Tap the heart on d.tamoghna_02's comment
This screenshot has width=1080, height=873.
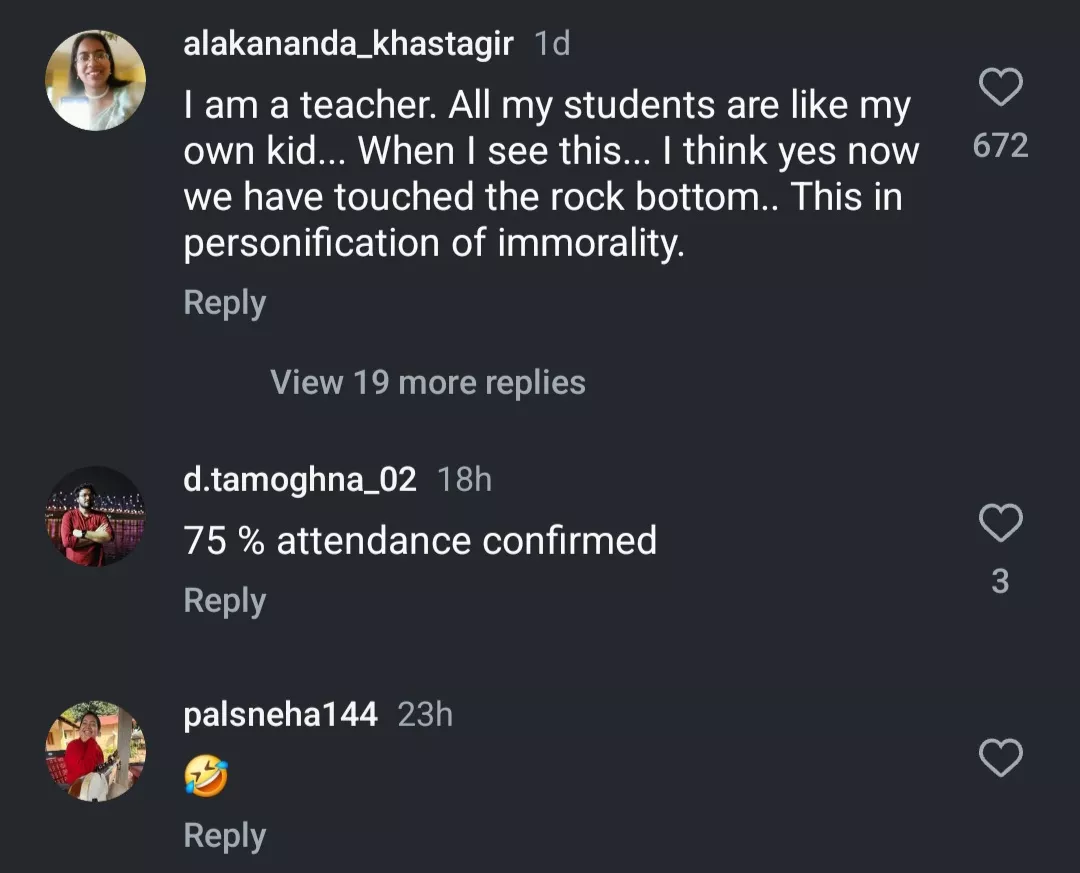[999, 523]
